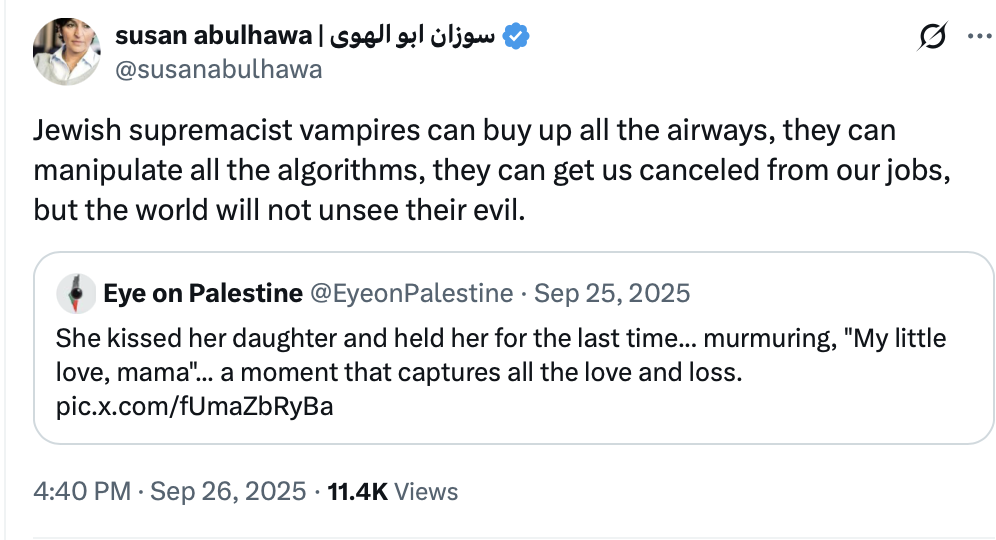Viewport: 996px width, 540px height.
Task: Click the 11.4K view count number
Action: [x=358, y=491]
